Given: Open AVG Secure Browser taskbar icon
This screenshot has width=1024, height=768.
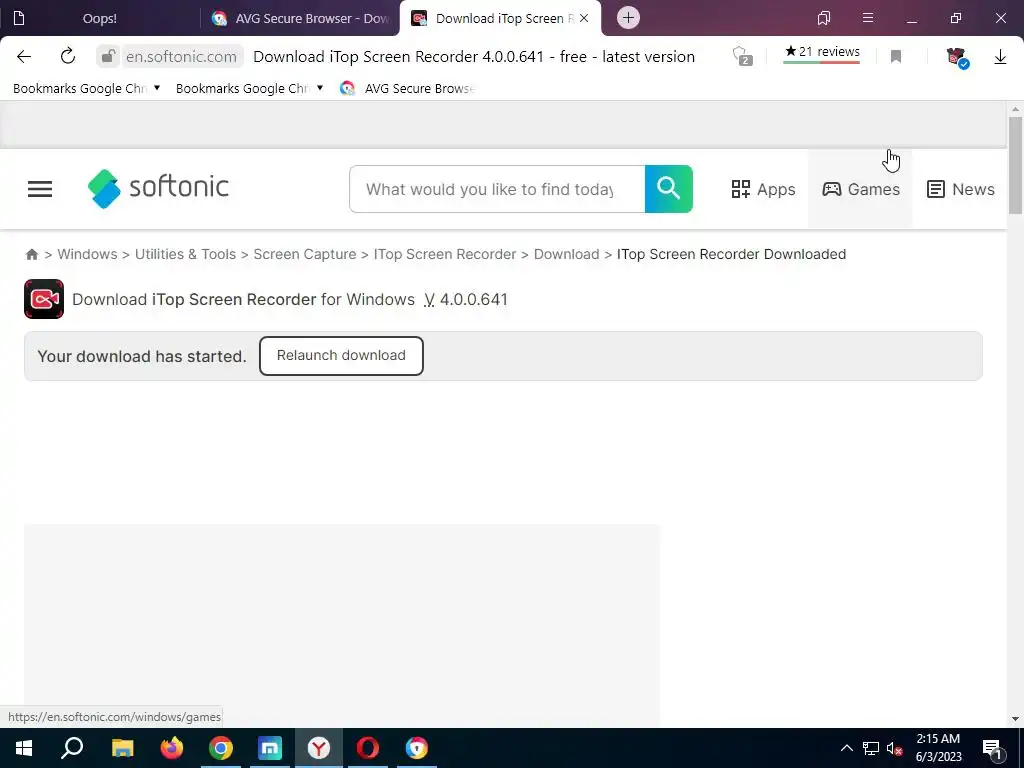Looking at the screenshot, I should (x=417, y=748).
